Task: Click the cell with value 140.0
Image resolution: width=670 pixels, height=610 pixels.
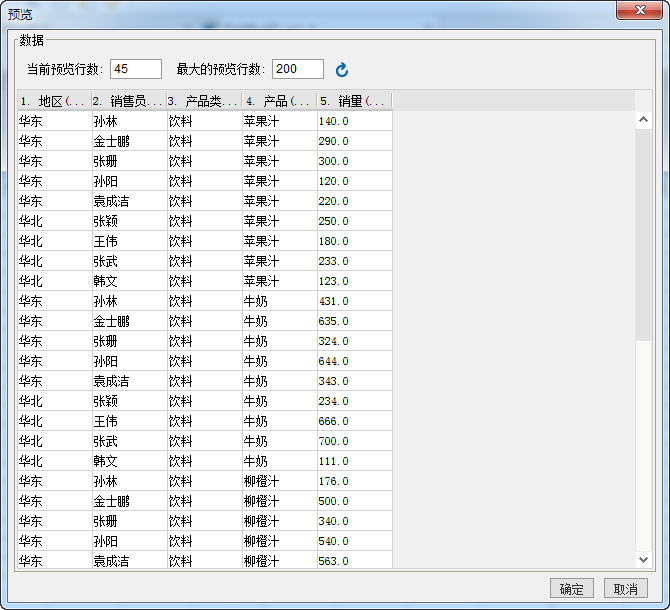Action: [x=355, y=121]
